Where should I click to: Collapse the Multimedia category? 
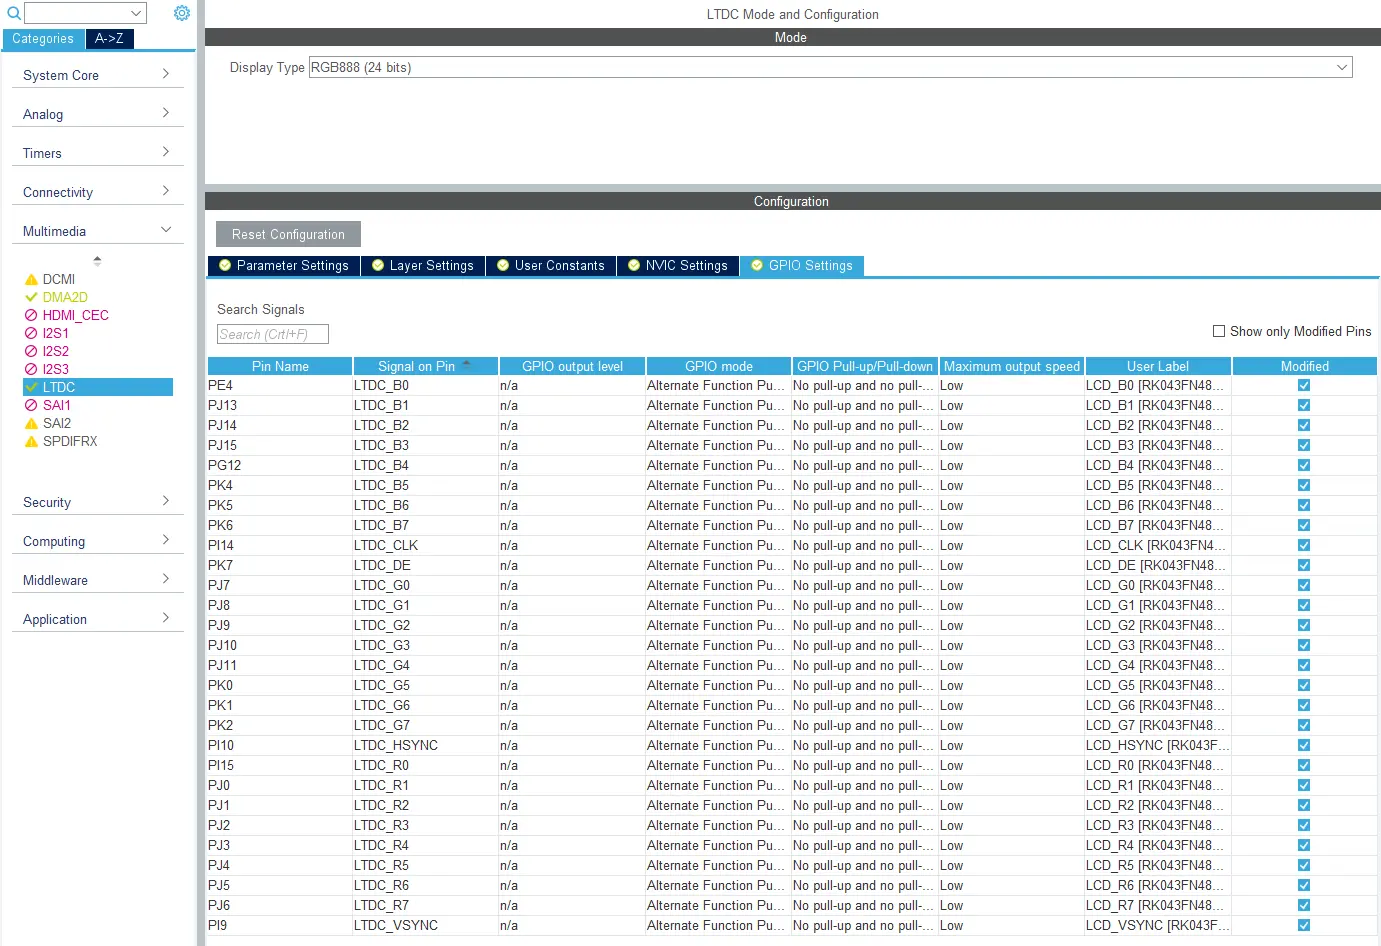pyautogui.click(x=97, y=231)
